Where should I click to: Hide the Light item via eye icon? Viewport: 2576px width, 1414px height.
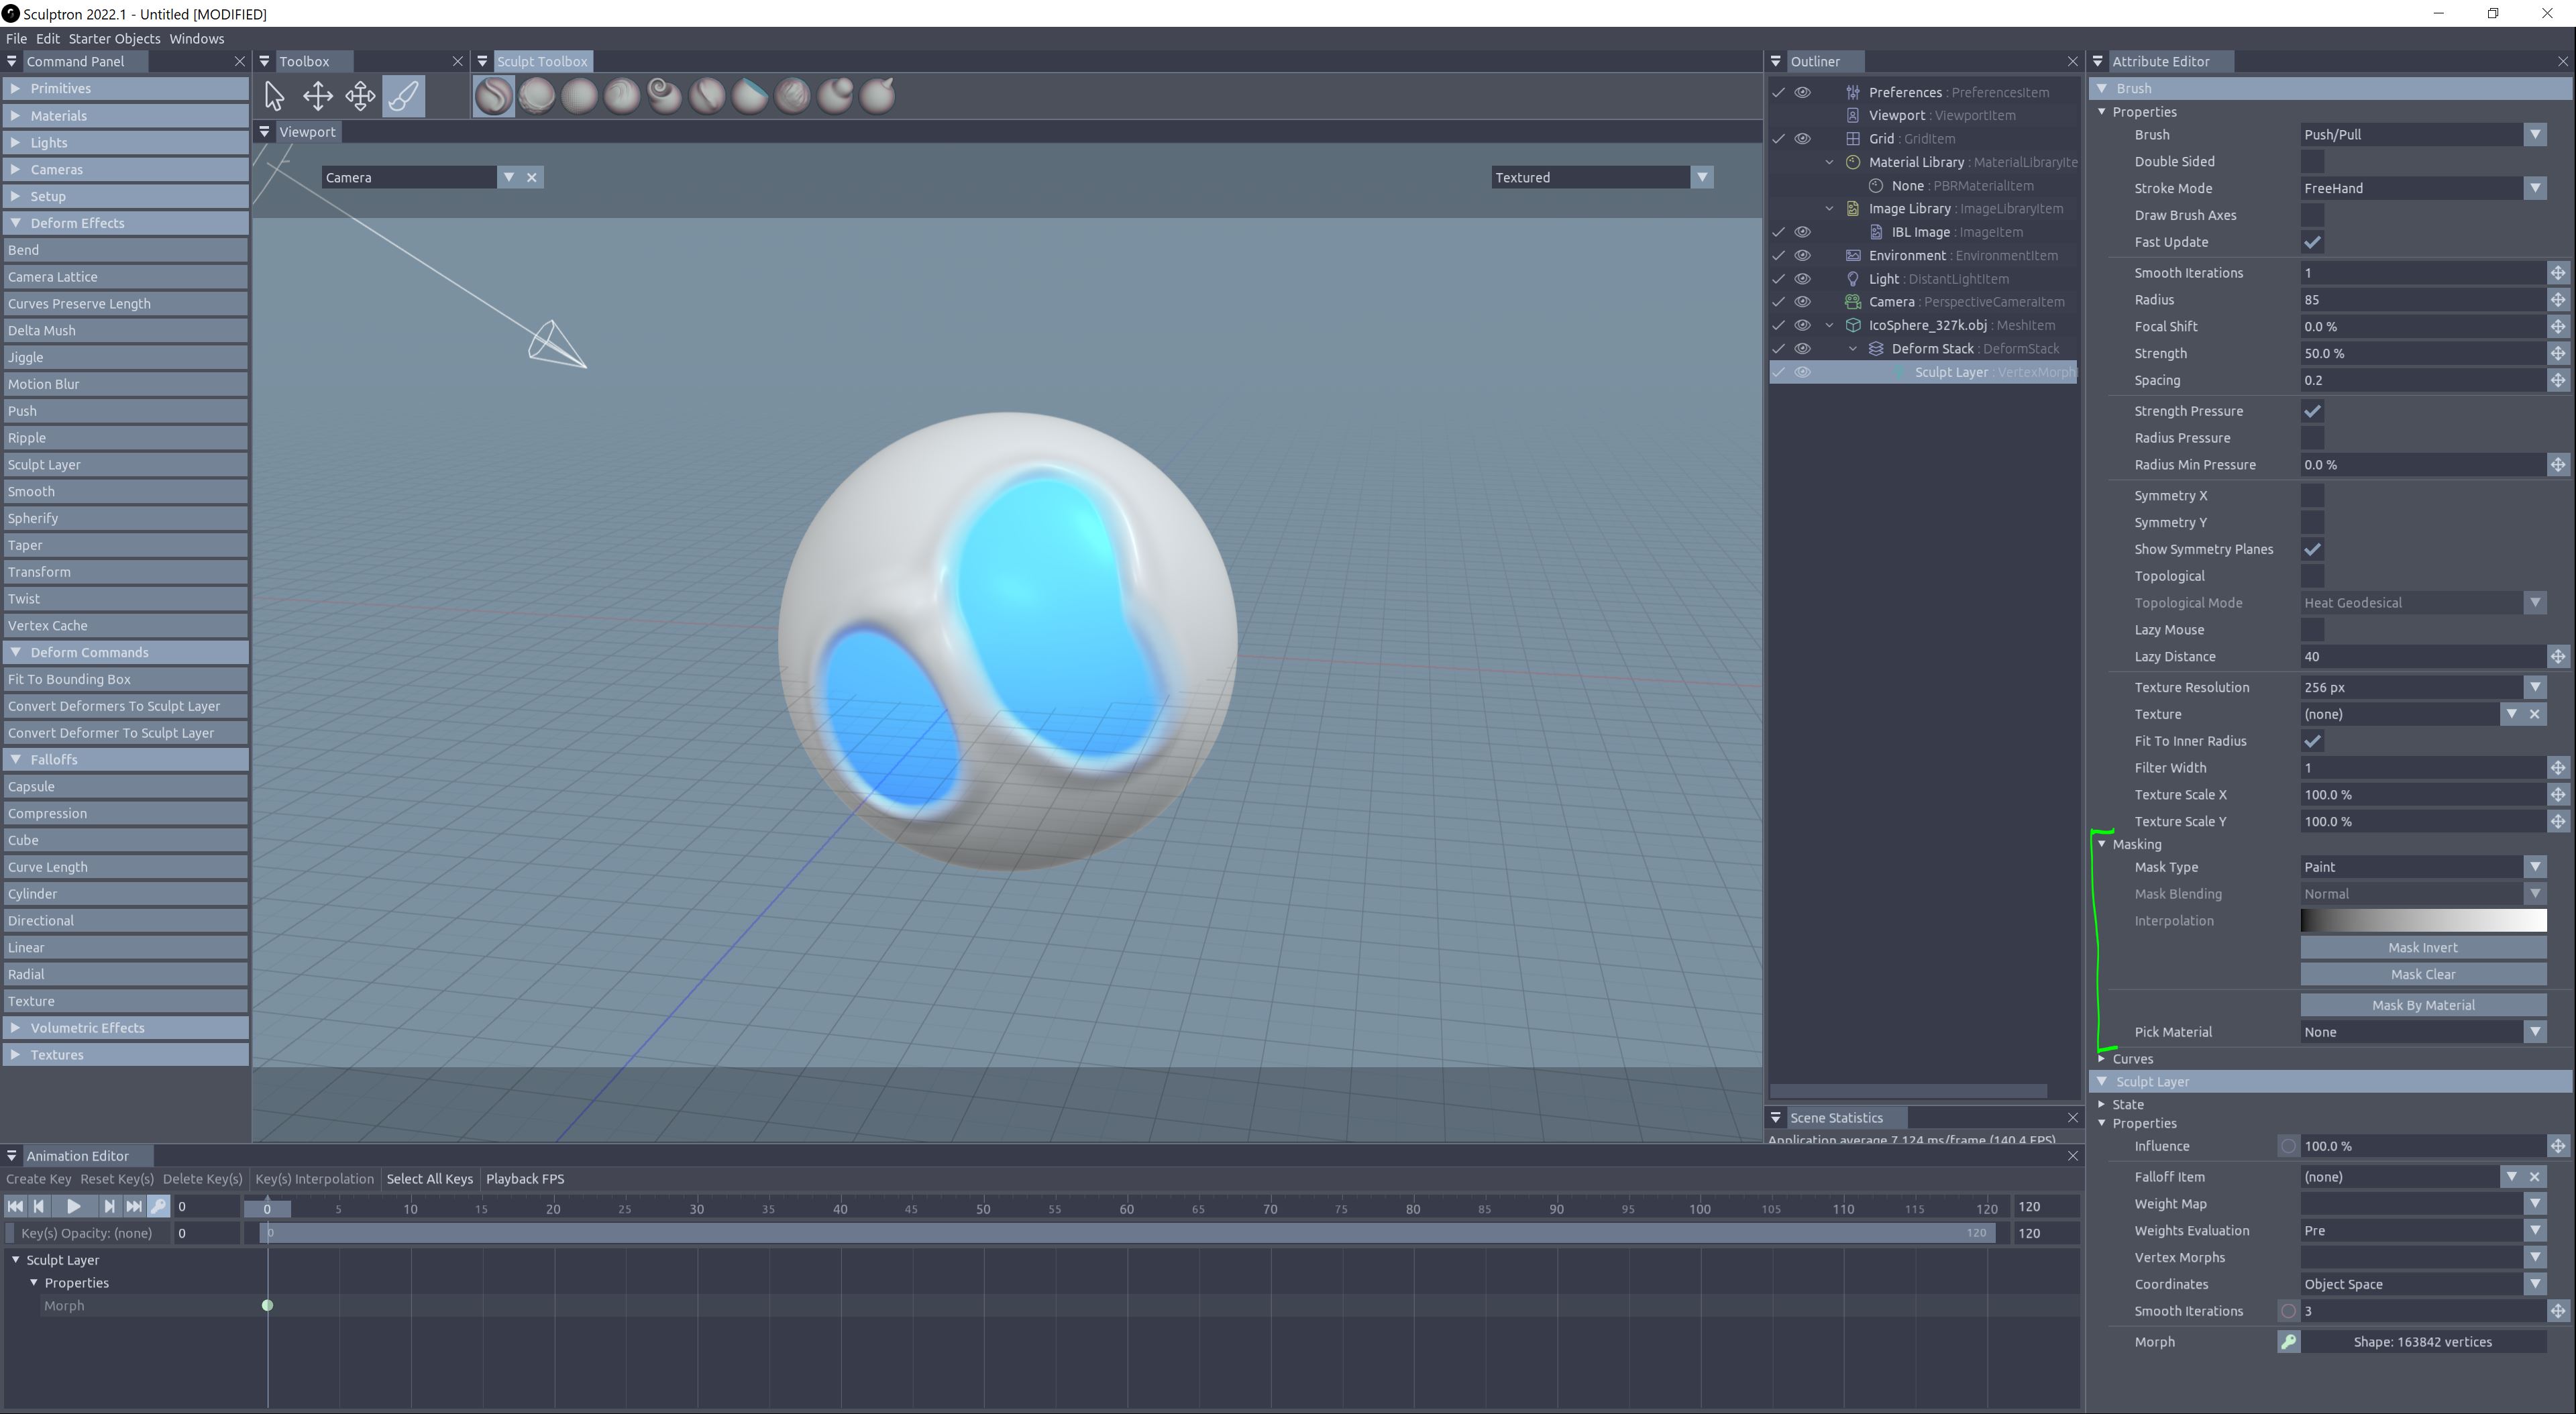(1802, 279)
